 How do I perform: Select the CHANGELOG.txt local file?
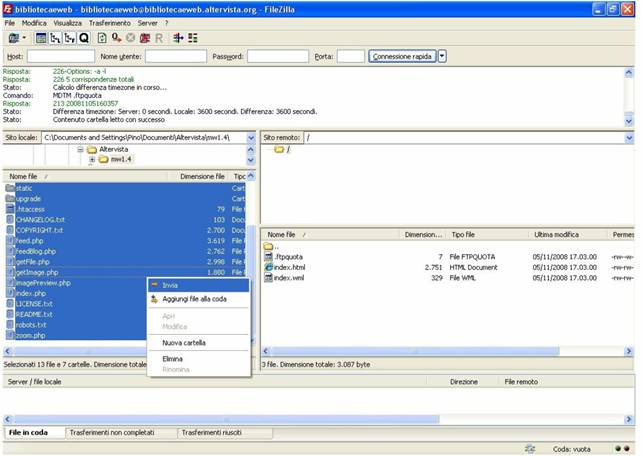point(125,220)
